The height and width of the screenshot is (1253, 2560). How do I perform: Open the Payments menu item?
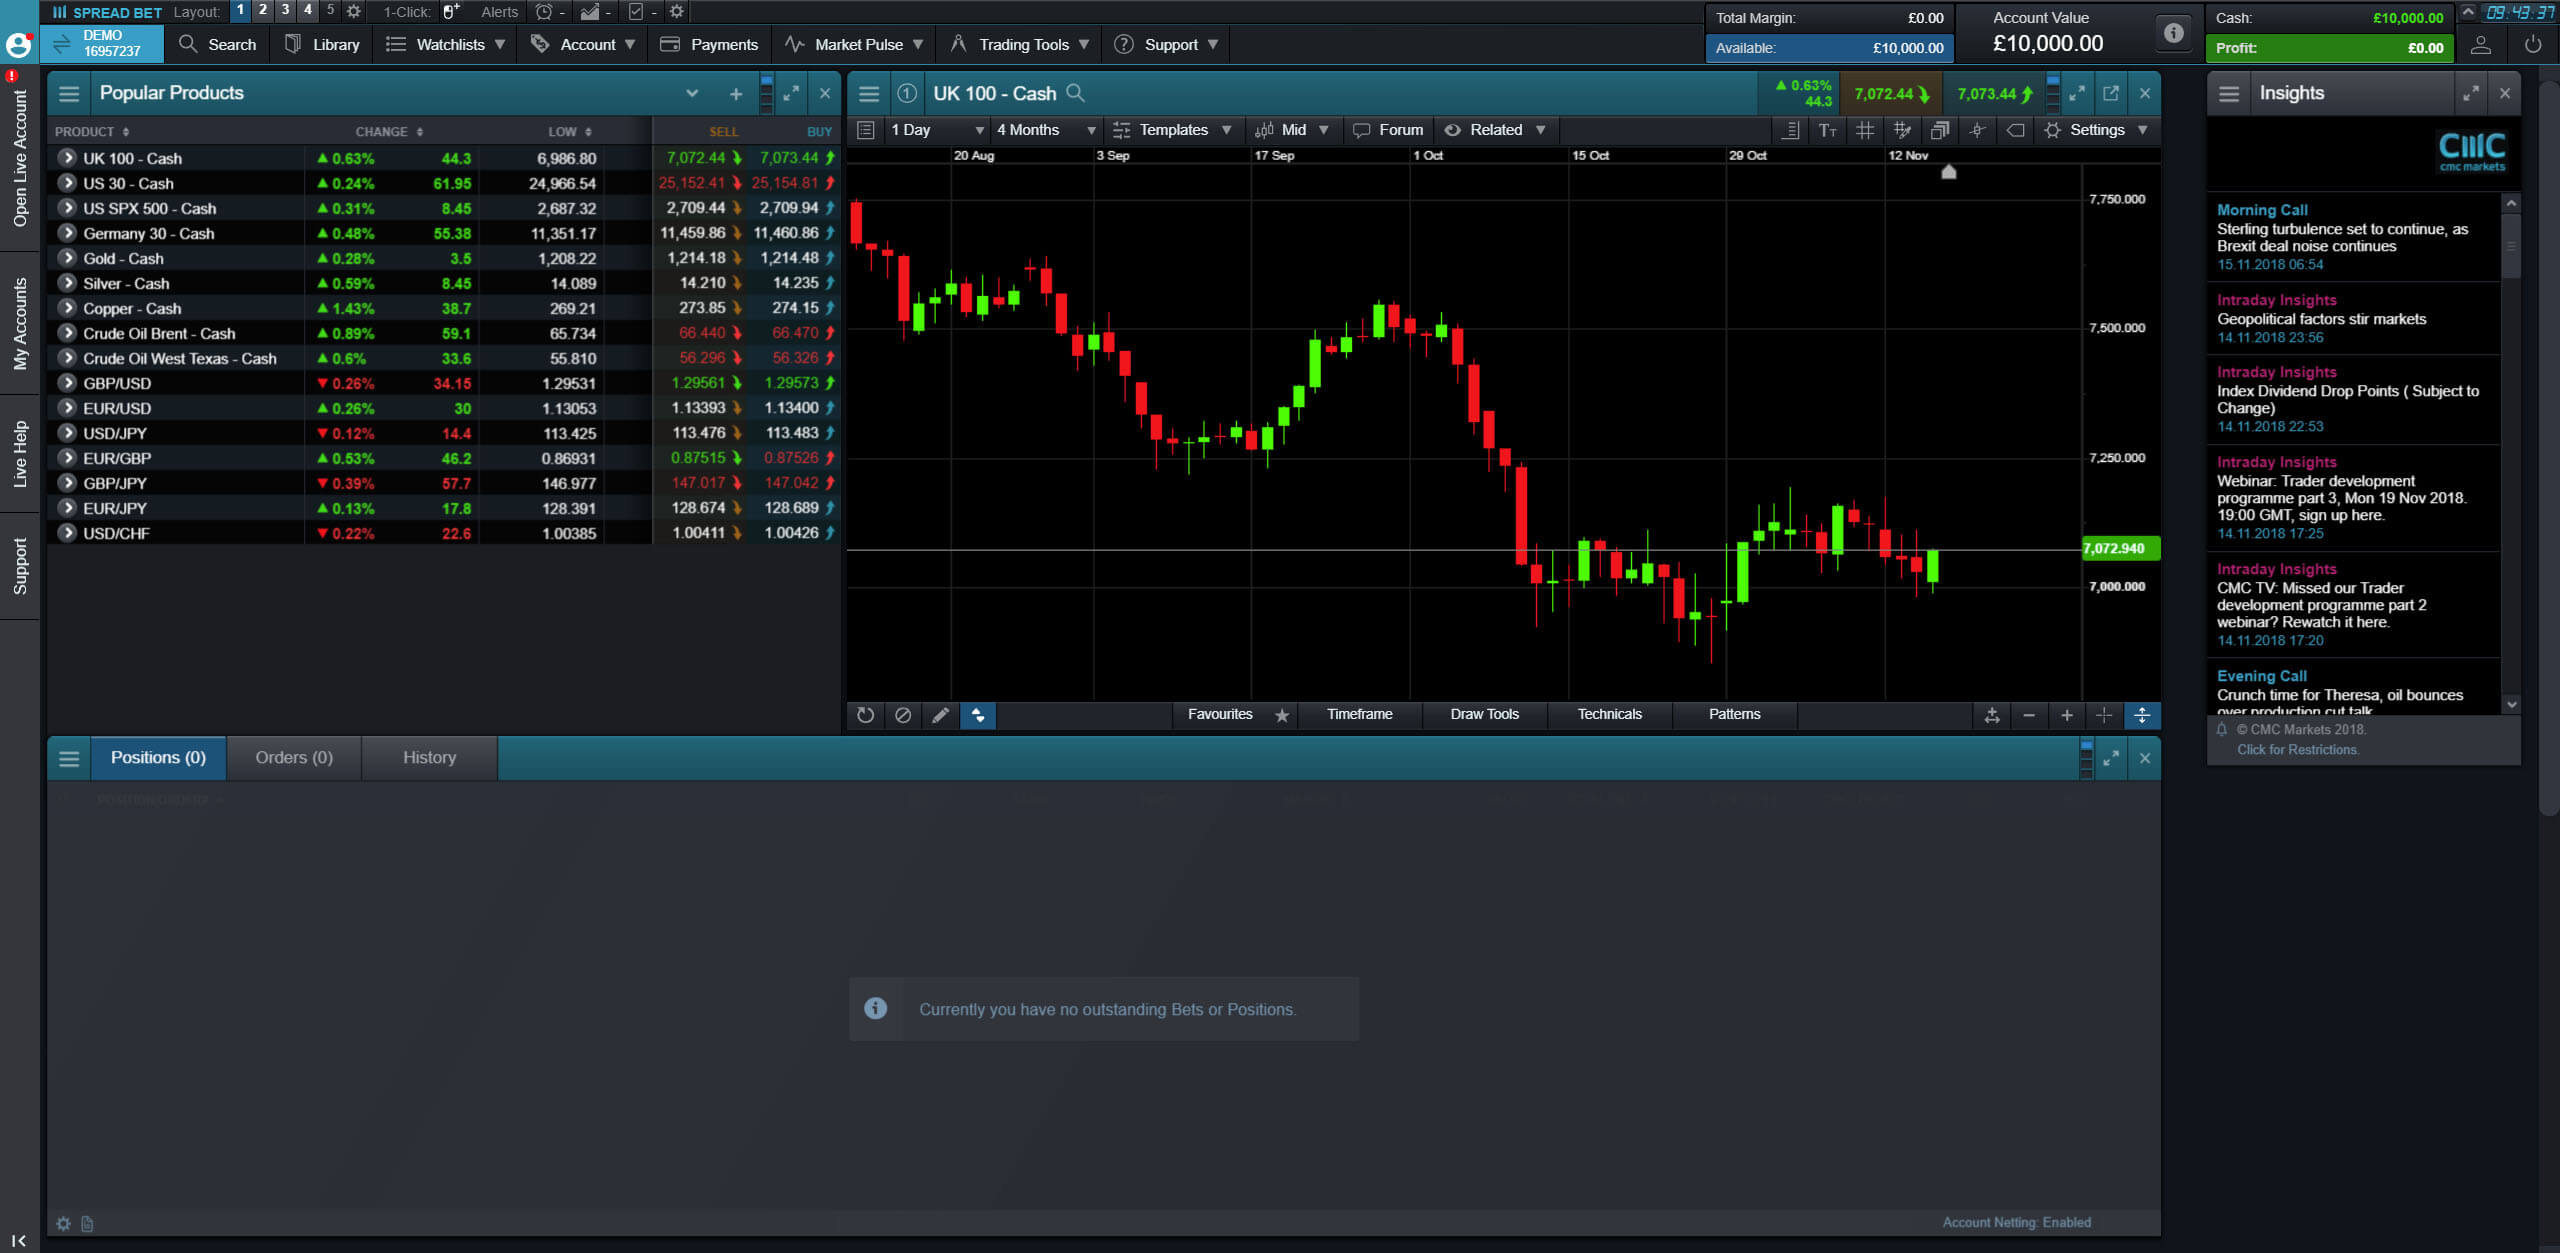coord(709,45)
